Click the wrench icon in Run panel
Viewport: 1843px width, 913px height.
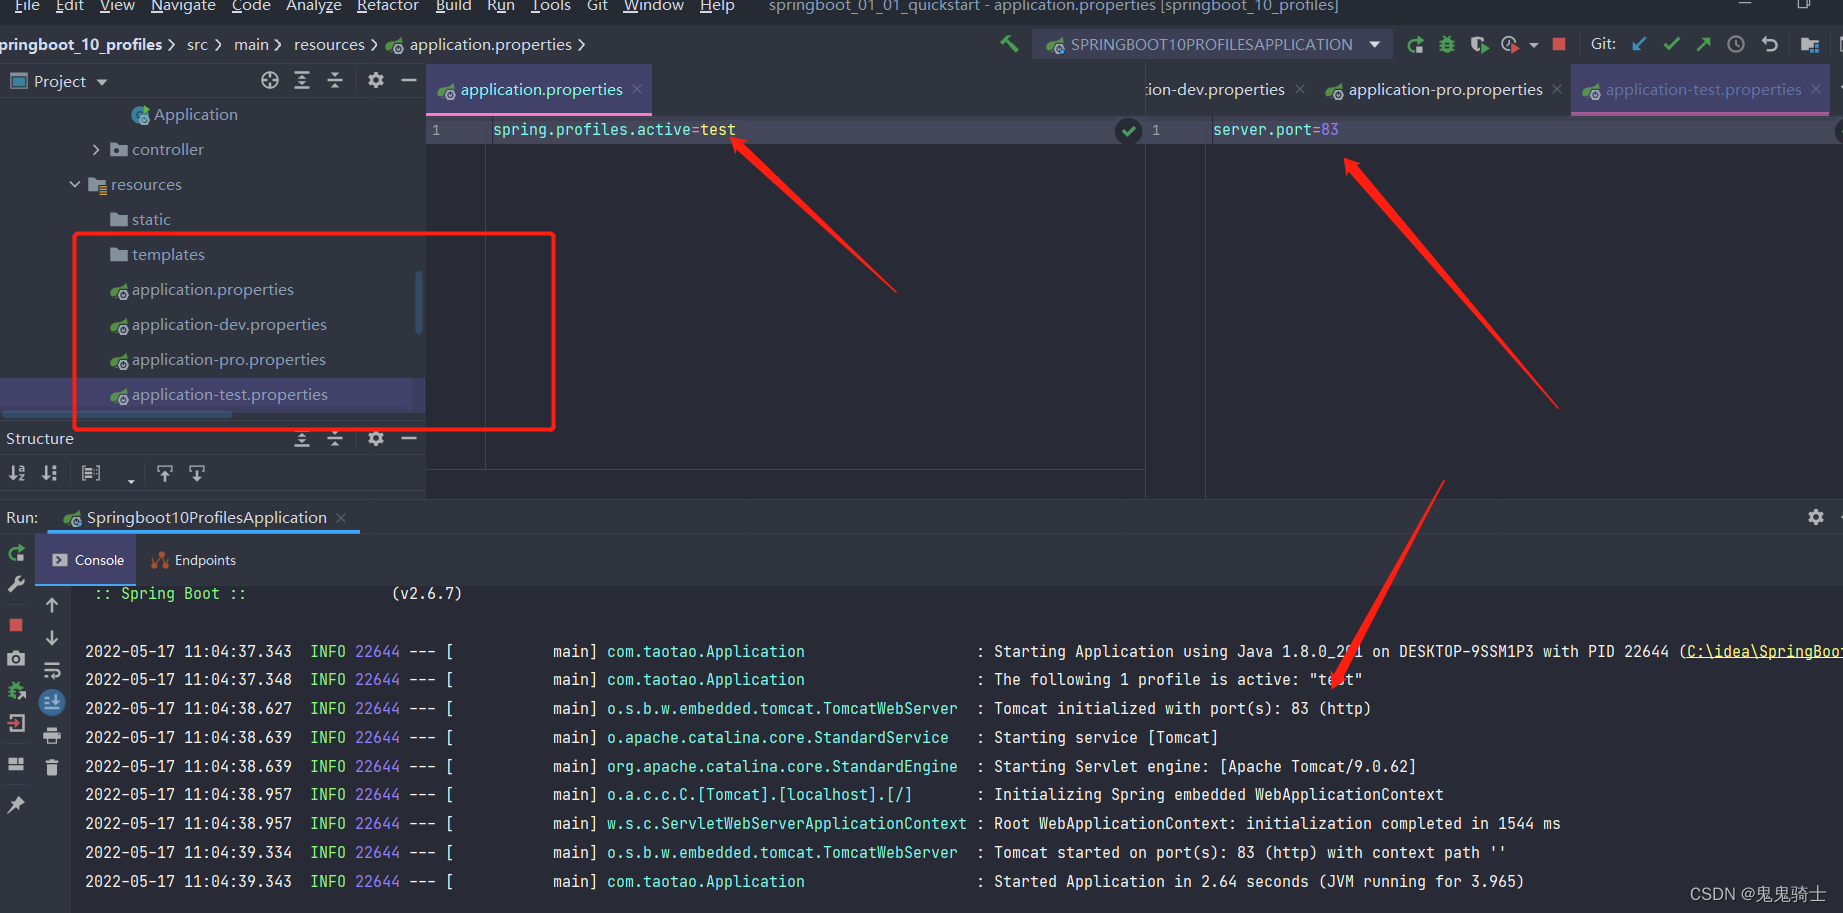(17, 584)
